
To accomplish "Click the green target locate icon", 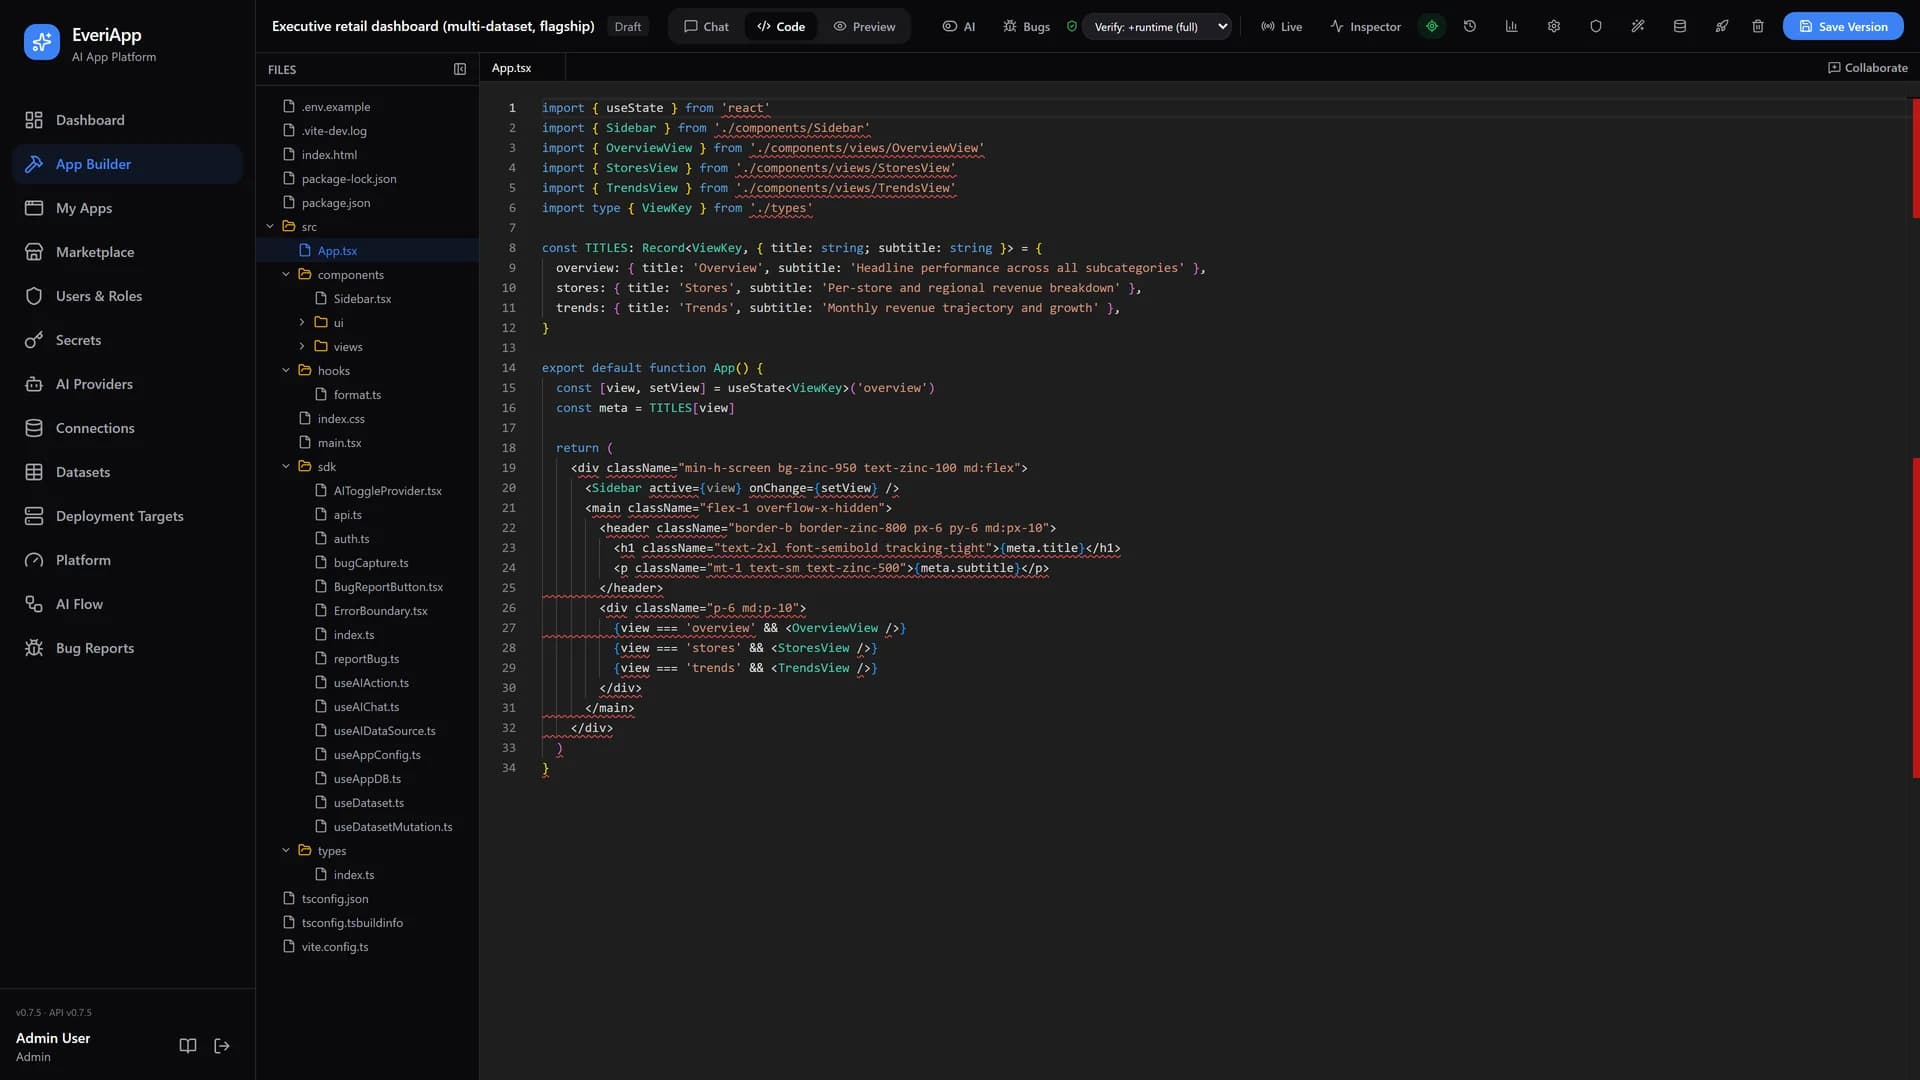I will pos(1432,27).
